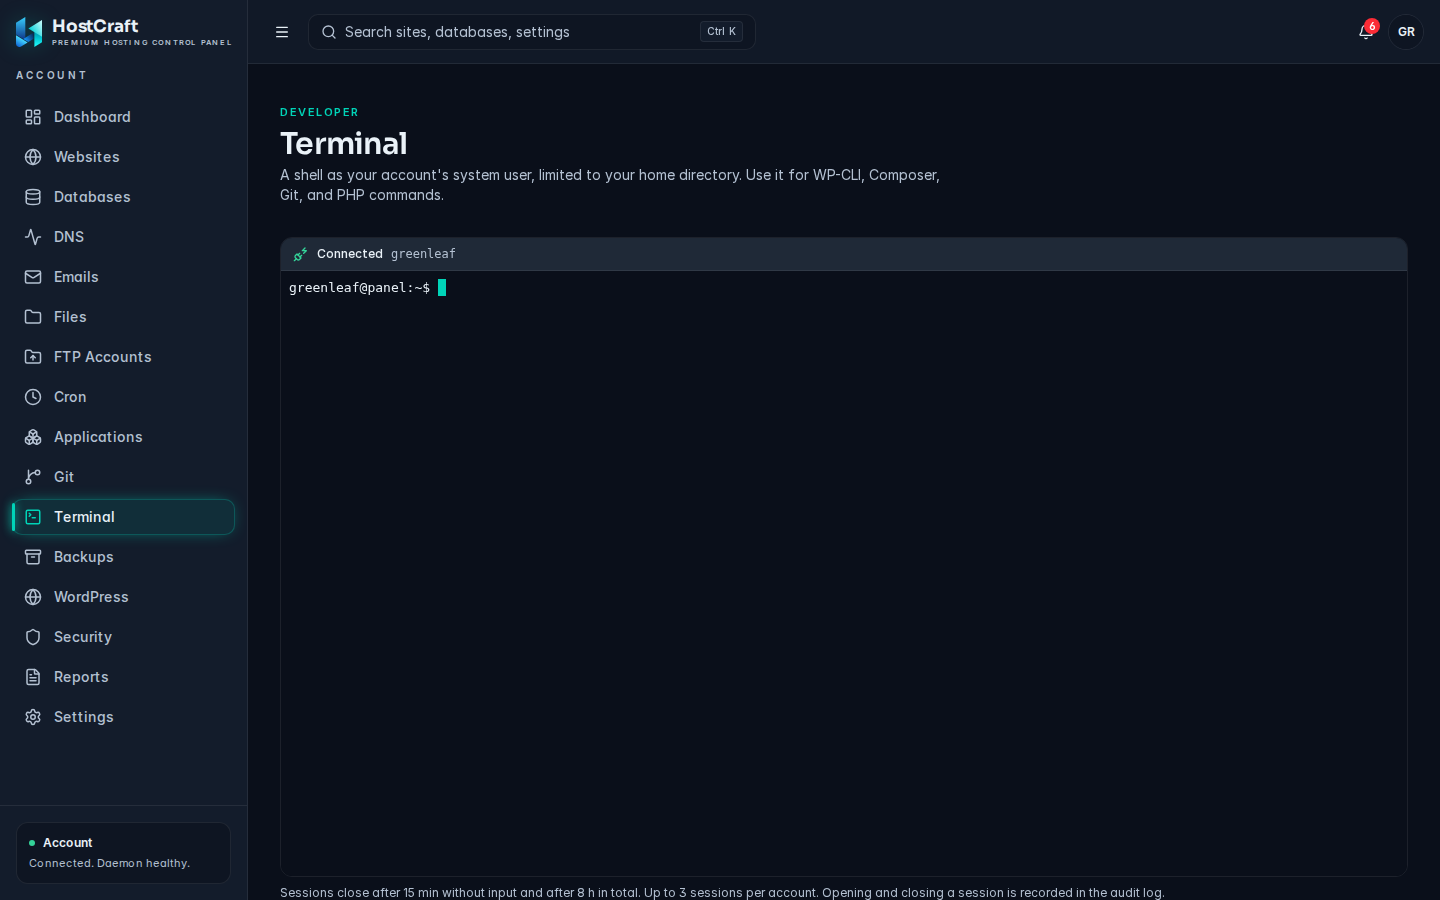Click the HostCraft logo

click(x=29, y=32)
